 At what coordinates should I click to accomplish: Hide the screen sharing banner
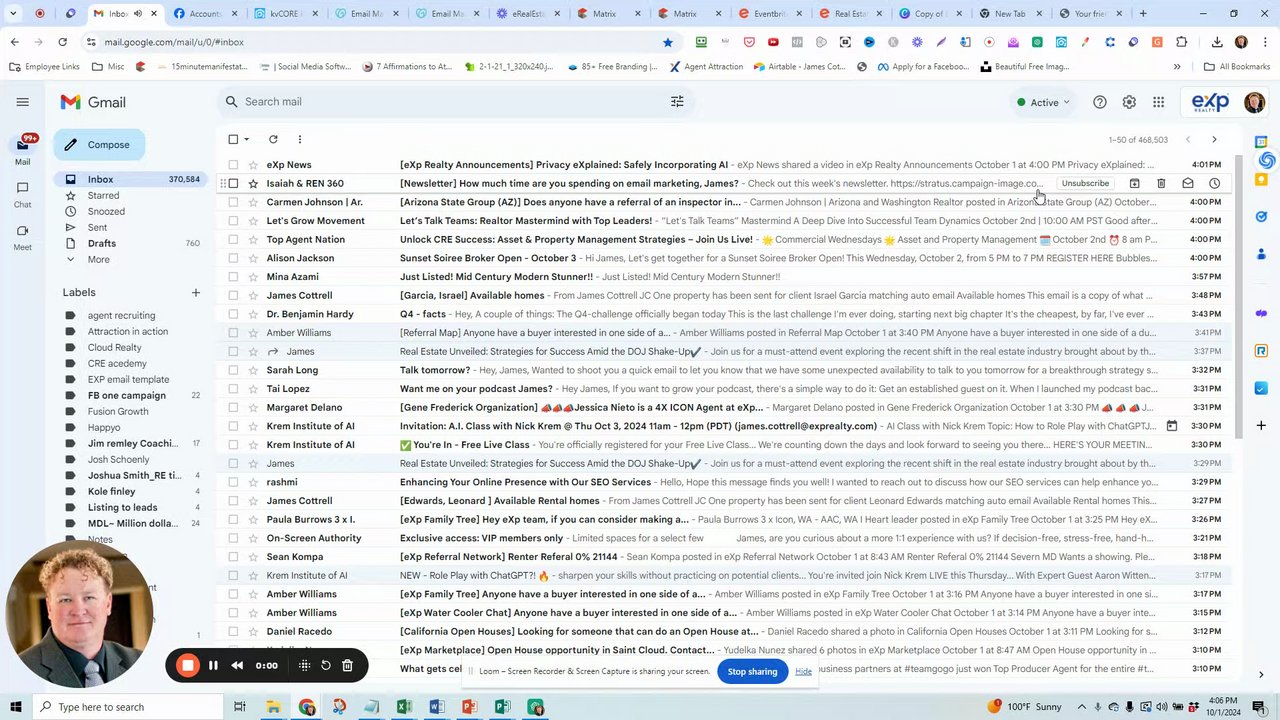pos(803,672)
